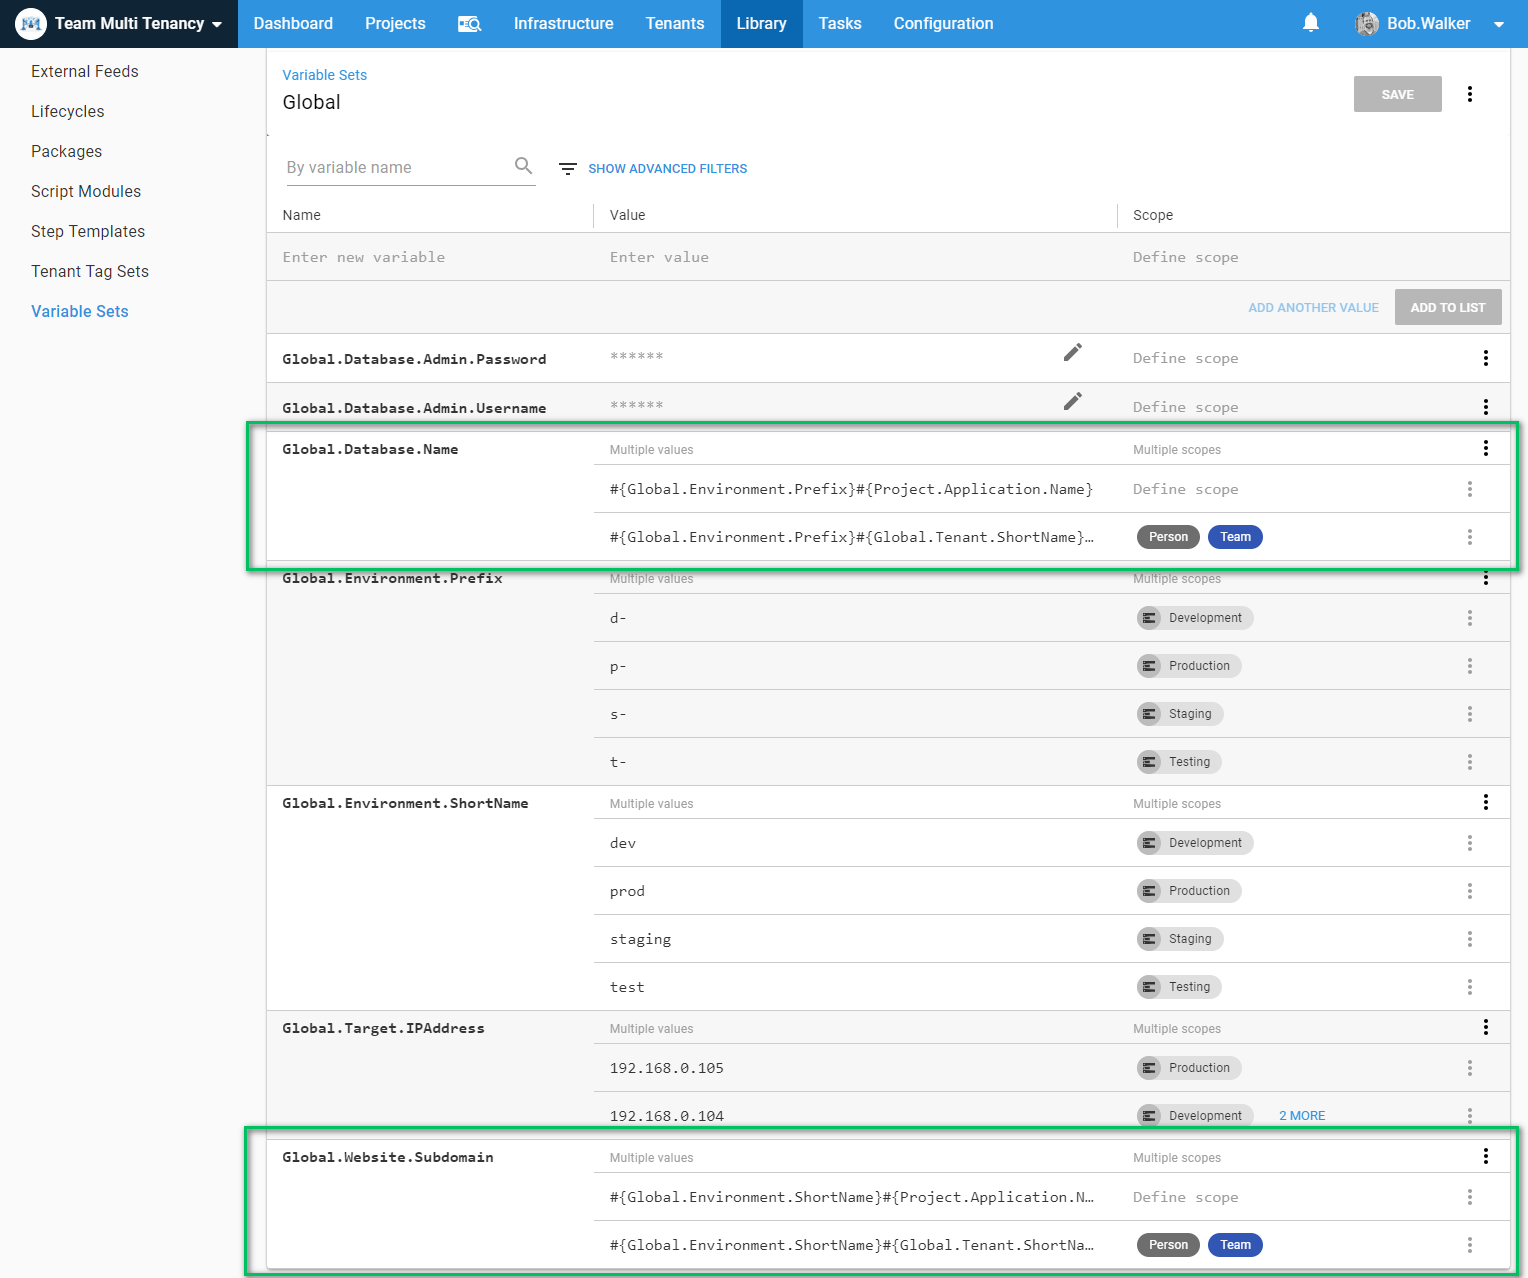
Task: Click the Team tag on Global.Database.Name
Action: pyautogui.click(x=1235, y=537)
